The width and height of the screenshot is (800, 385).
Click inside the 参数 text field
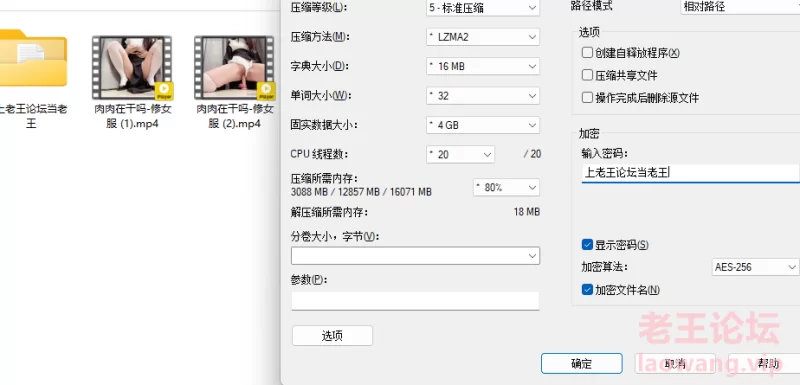(x=415, y=301)
